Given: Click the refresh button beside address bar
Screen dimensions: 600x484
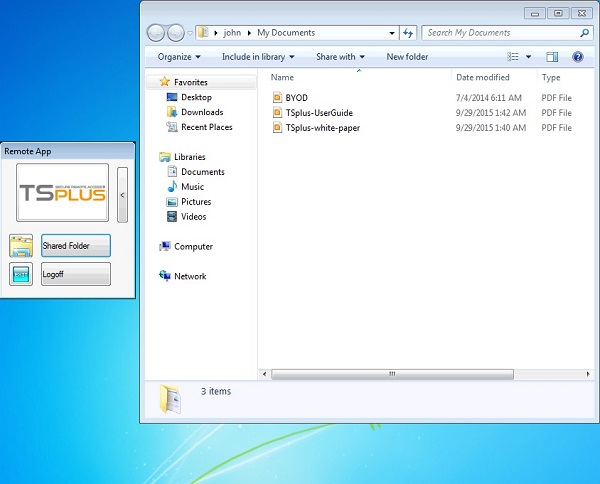Looking at the screenshot, I should [407, 33].
